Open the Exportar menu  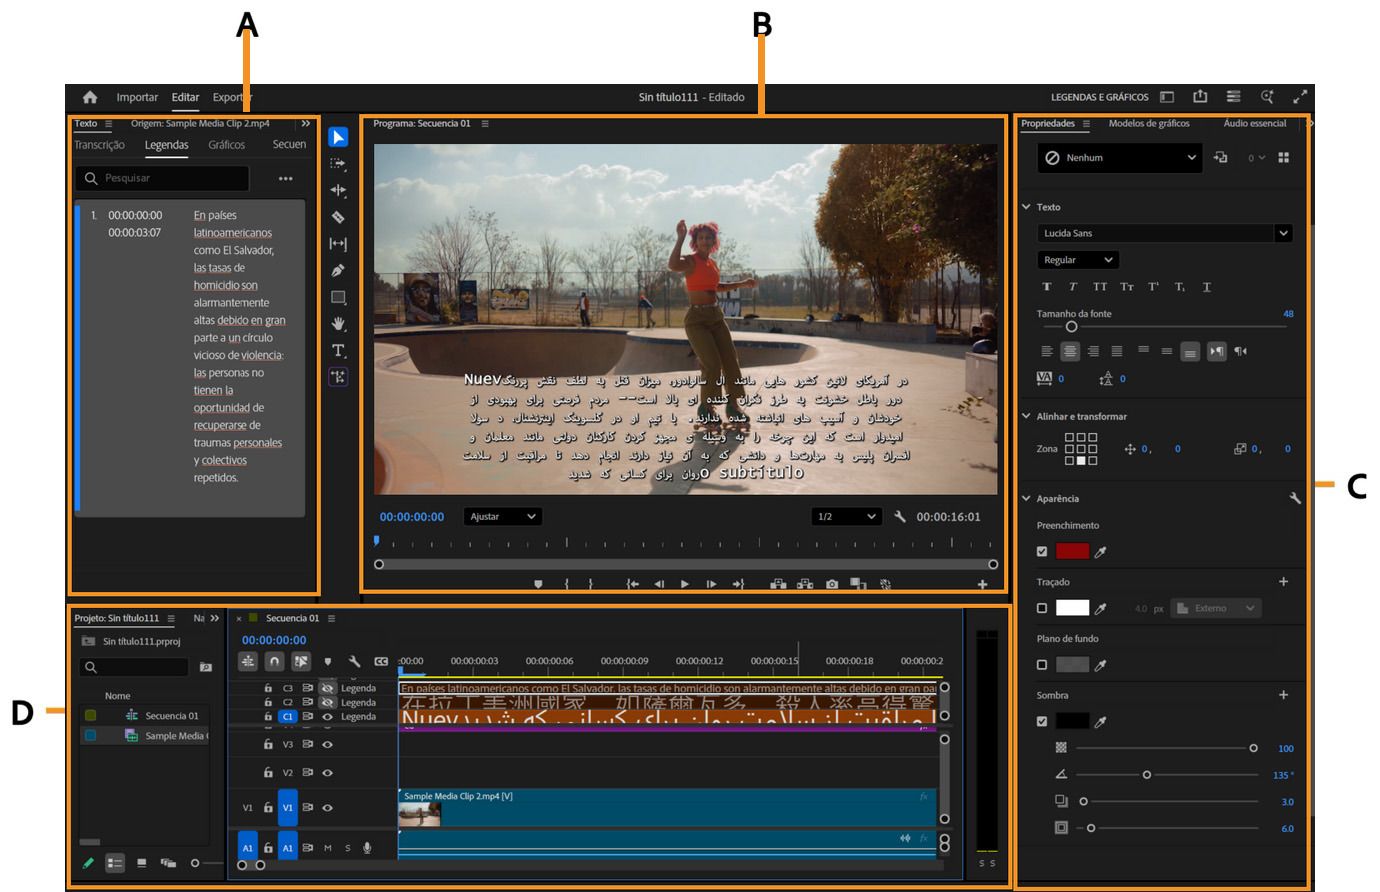click(232, 97)
